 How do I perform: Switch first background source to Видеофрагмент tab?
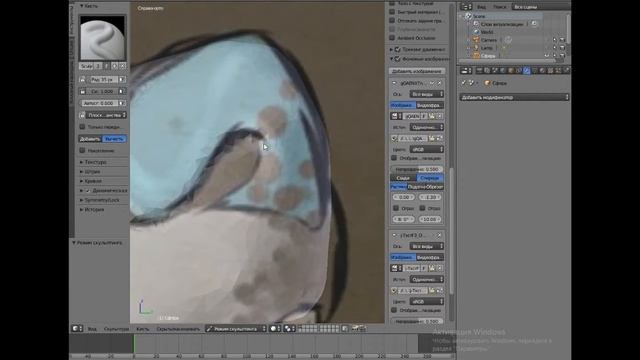click(x=430, y=105)
